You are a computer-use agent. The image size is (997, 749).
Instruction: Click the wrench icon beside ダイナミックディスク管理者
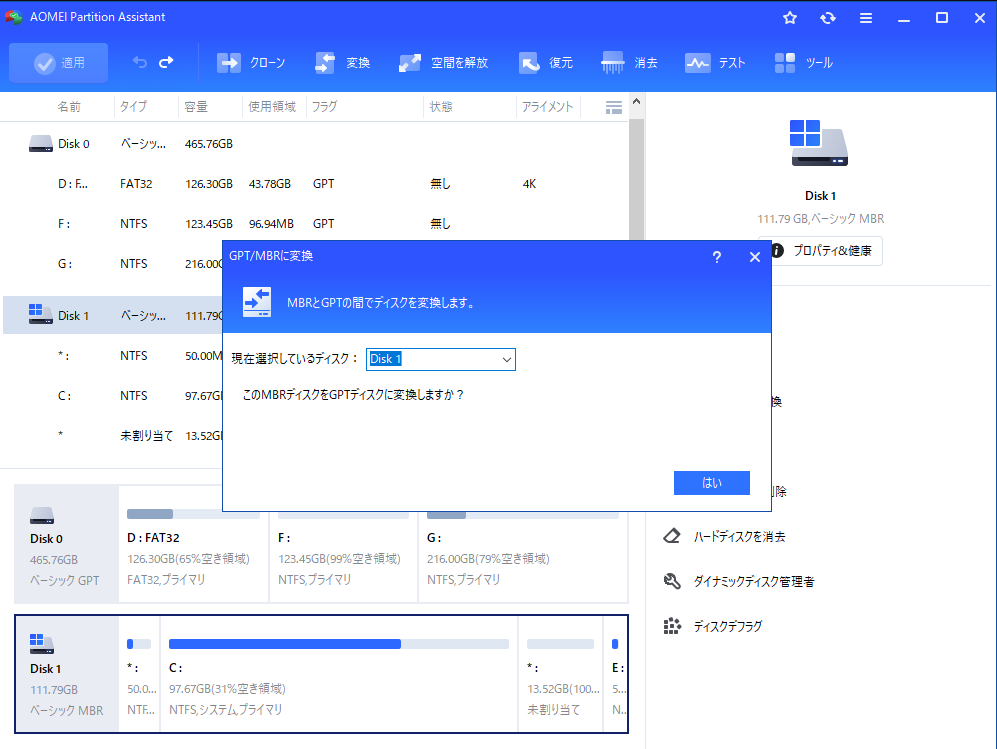point(672,581)
